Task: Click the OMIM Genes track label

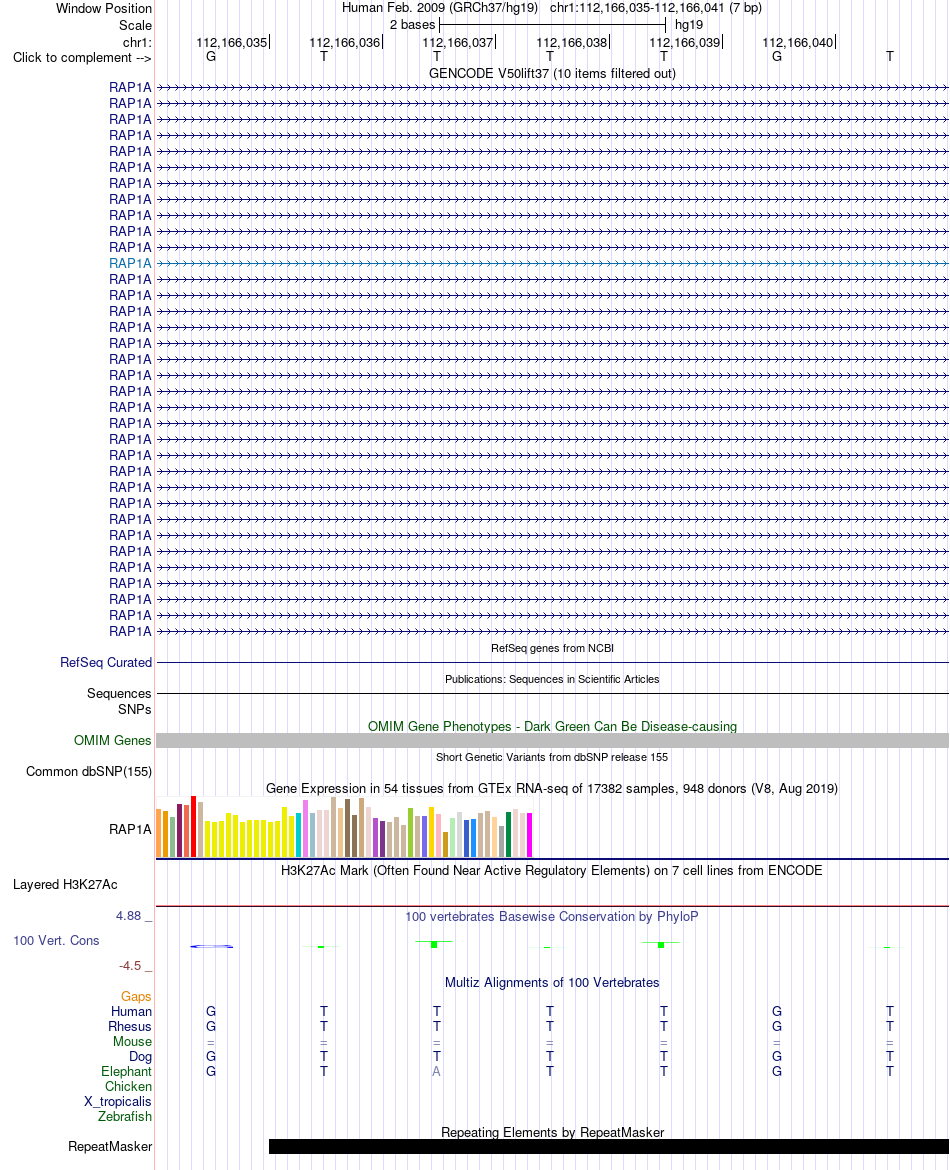Action: pos(113,741)
